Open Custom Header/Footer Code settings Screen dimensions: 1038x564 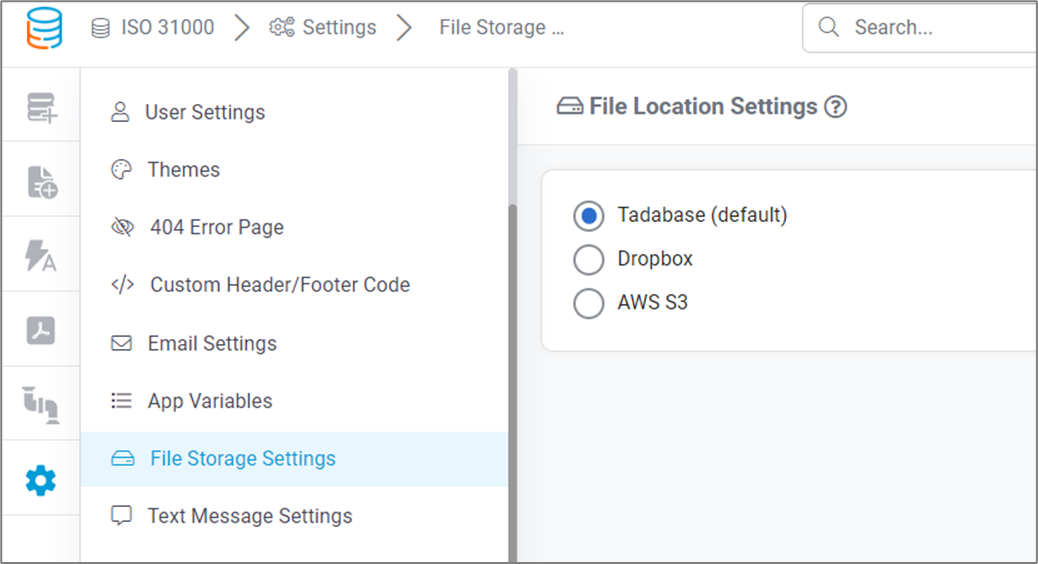click(294, 285)
